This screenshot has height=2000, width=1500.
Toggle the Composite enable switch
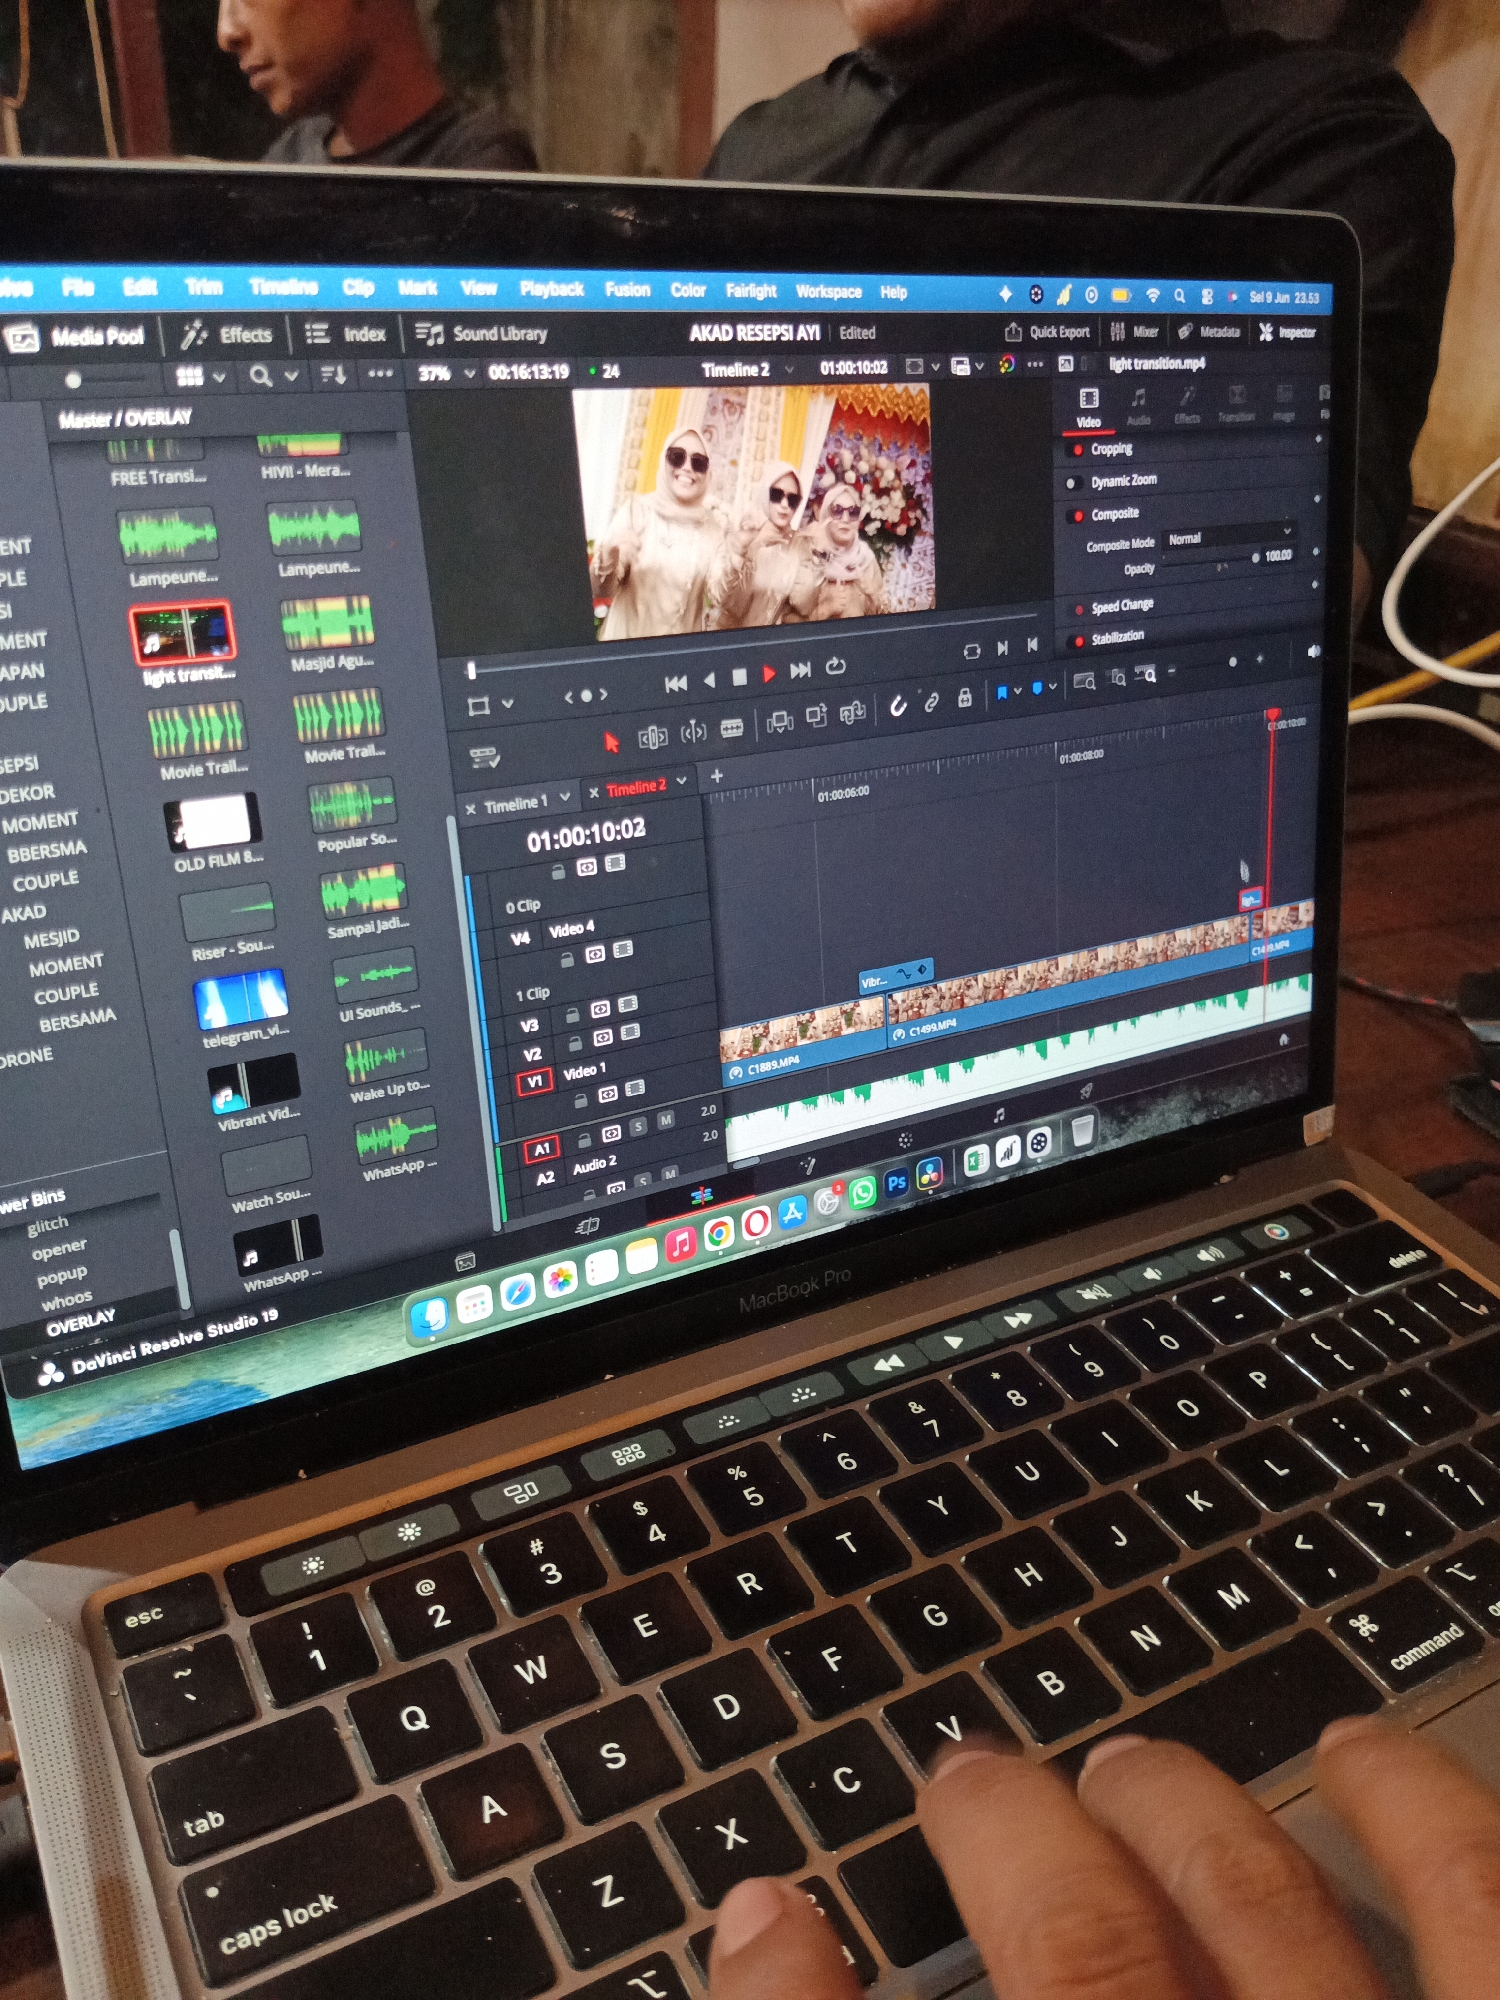coord(1076,516)
